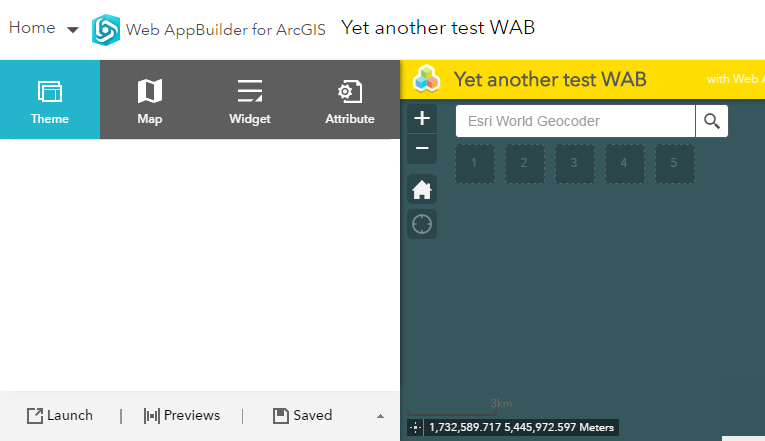Image resolution: width=765 pixels, height=441 pixels.
Task: Open the Previews view
Action: [181, 415]
